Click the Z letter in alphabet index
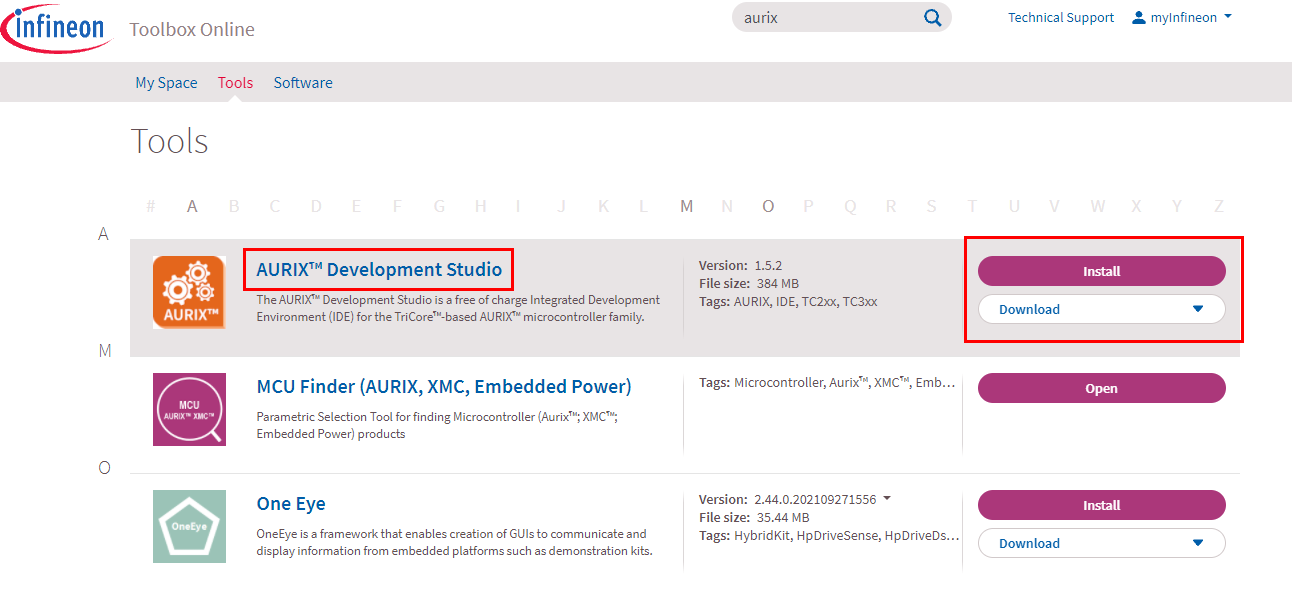Screen dimensions: 1292x595 coord(1219,206)
